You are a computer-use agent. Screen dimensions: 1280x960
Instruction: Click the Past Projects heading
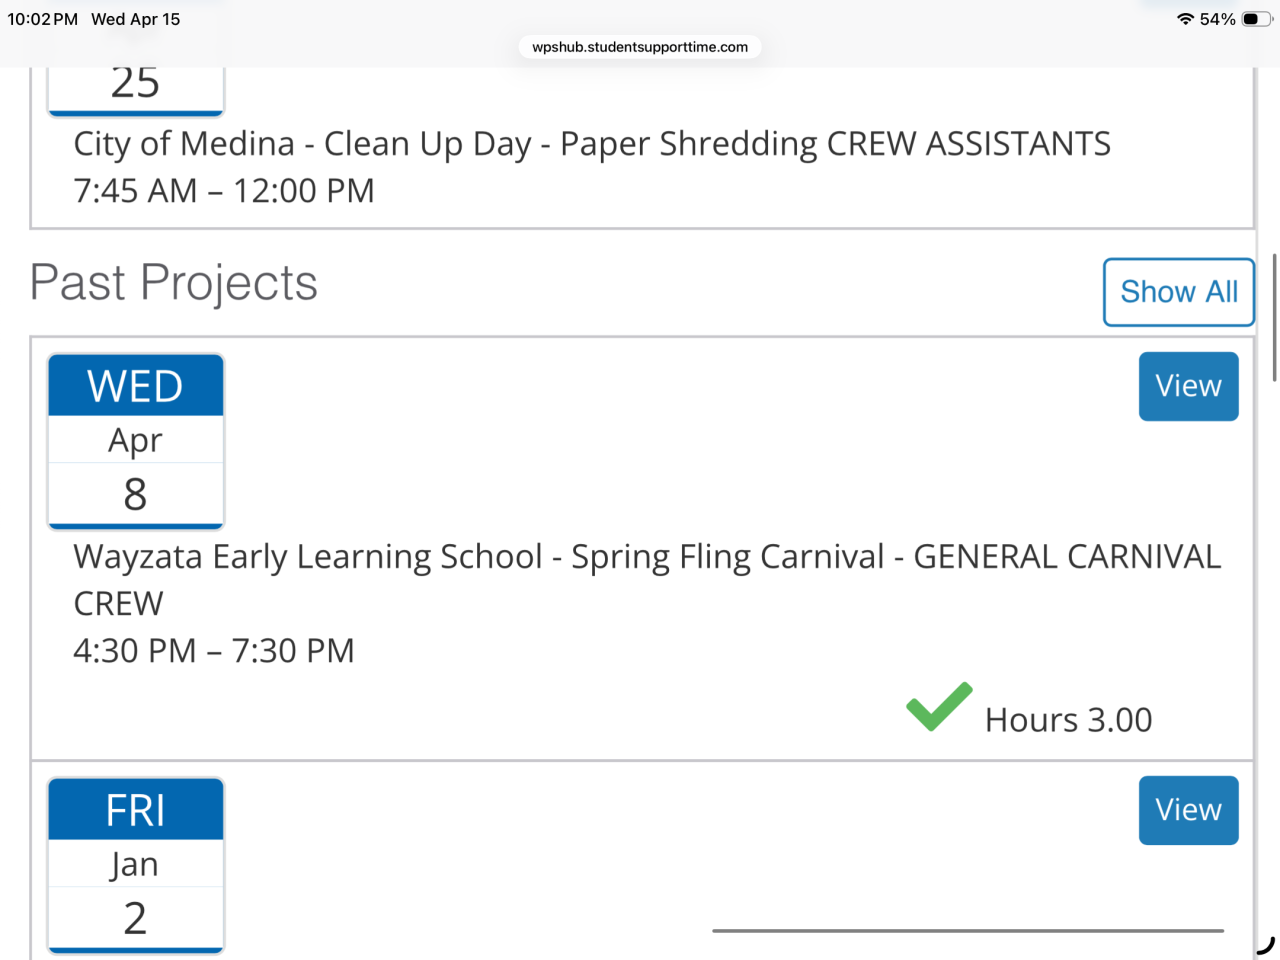point(174,283)
